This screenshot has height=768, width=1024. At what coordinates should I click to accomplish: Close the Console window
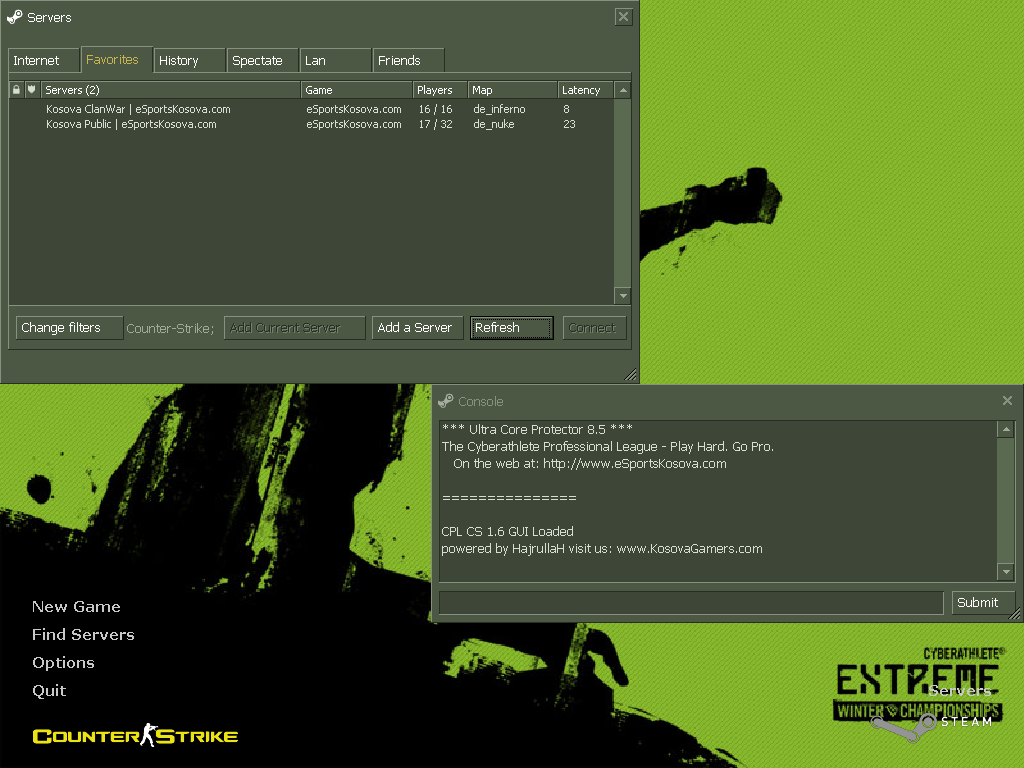click(1007, 401)
